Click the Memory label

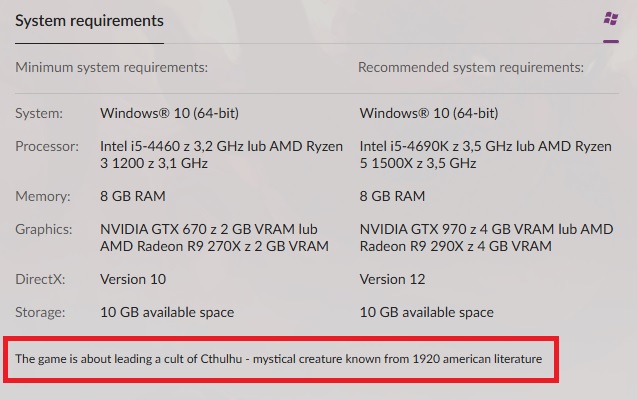pos(43,196)
